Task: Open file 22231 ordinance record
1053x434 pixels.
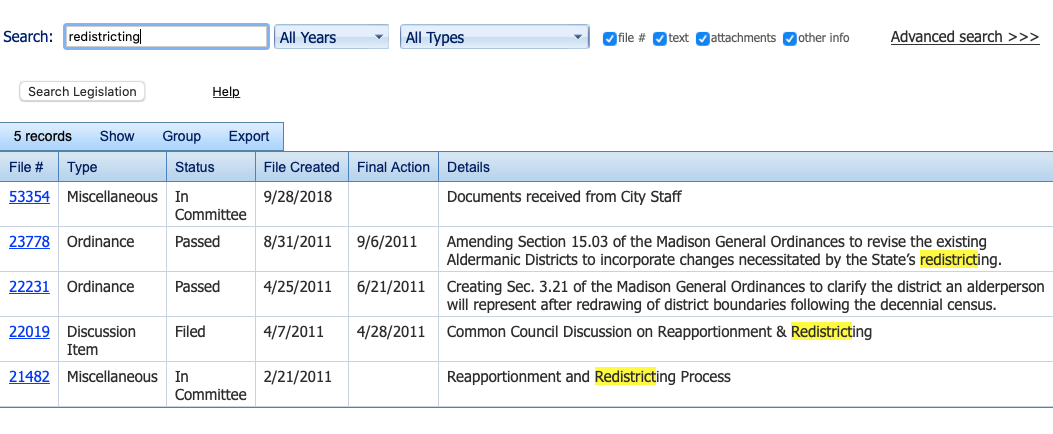Action: (x=30, y=287)
